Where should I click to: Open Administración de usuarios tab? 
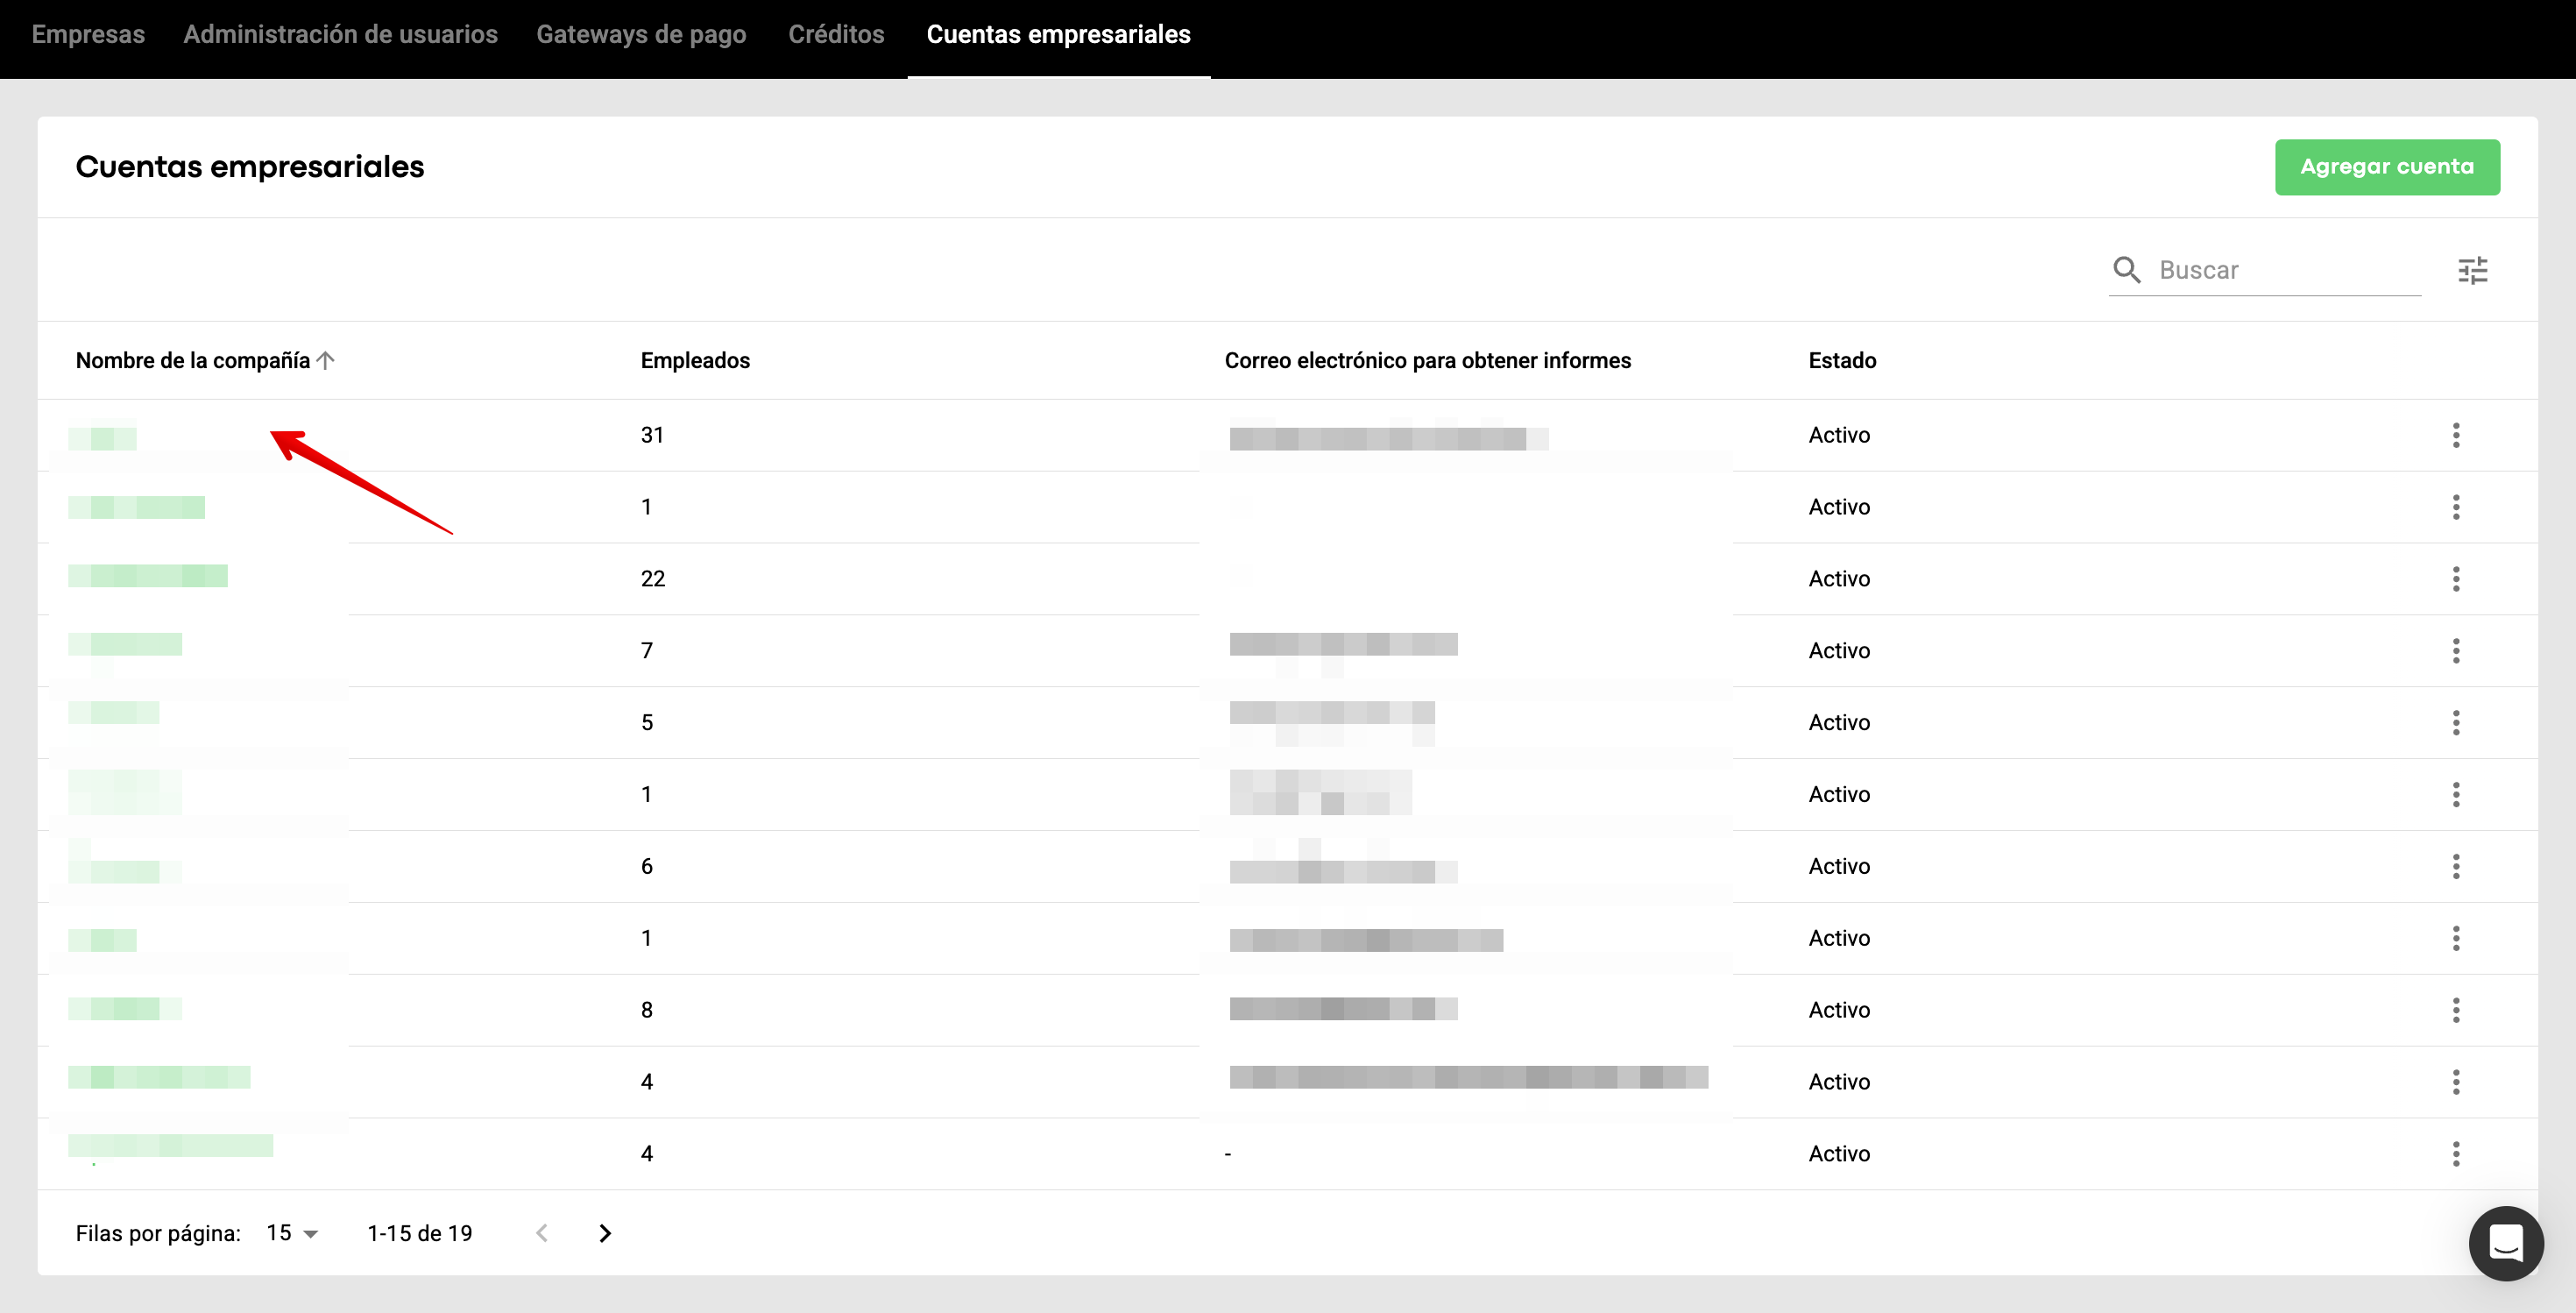(340, 34)
